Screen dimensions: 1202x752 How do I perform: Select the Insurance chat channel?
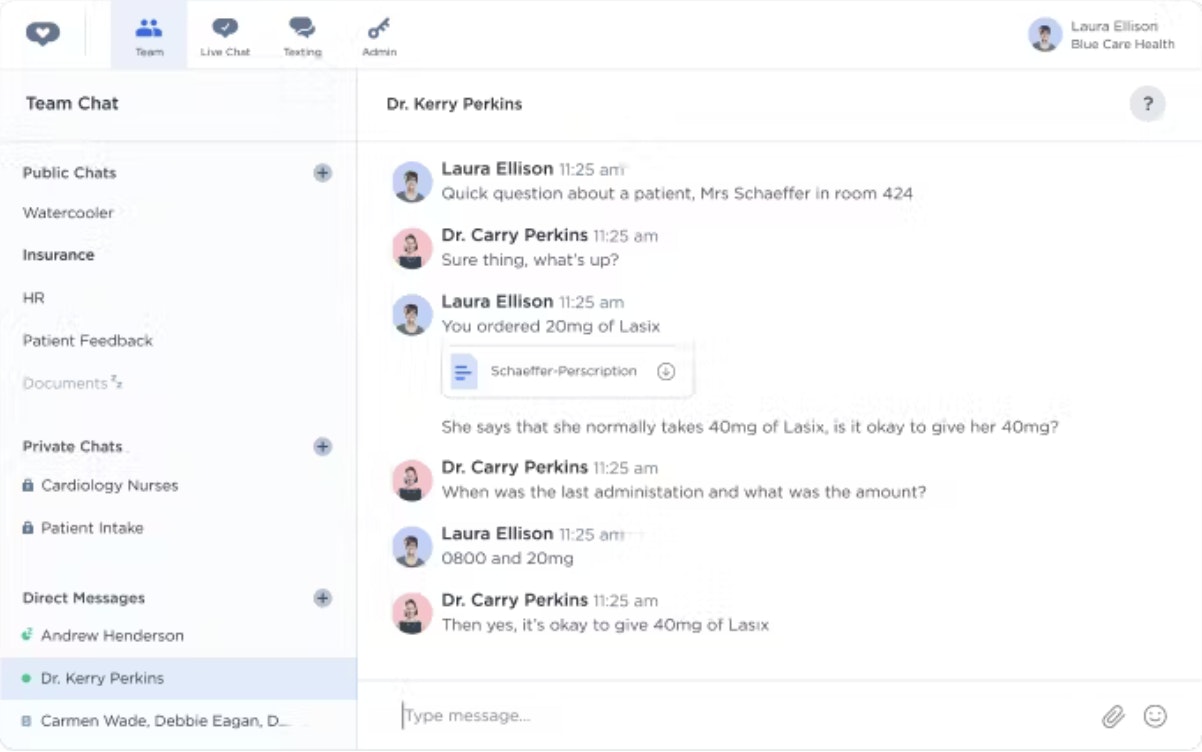[x=58, y=256]
